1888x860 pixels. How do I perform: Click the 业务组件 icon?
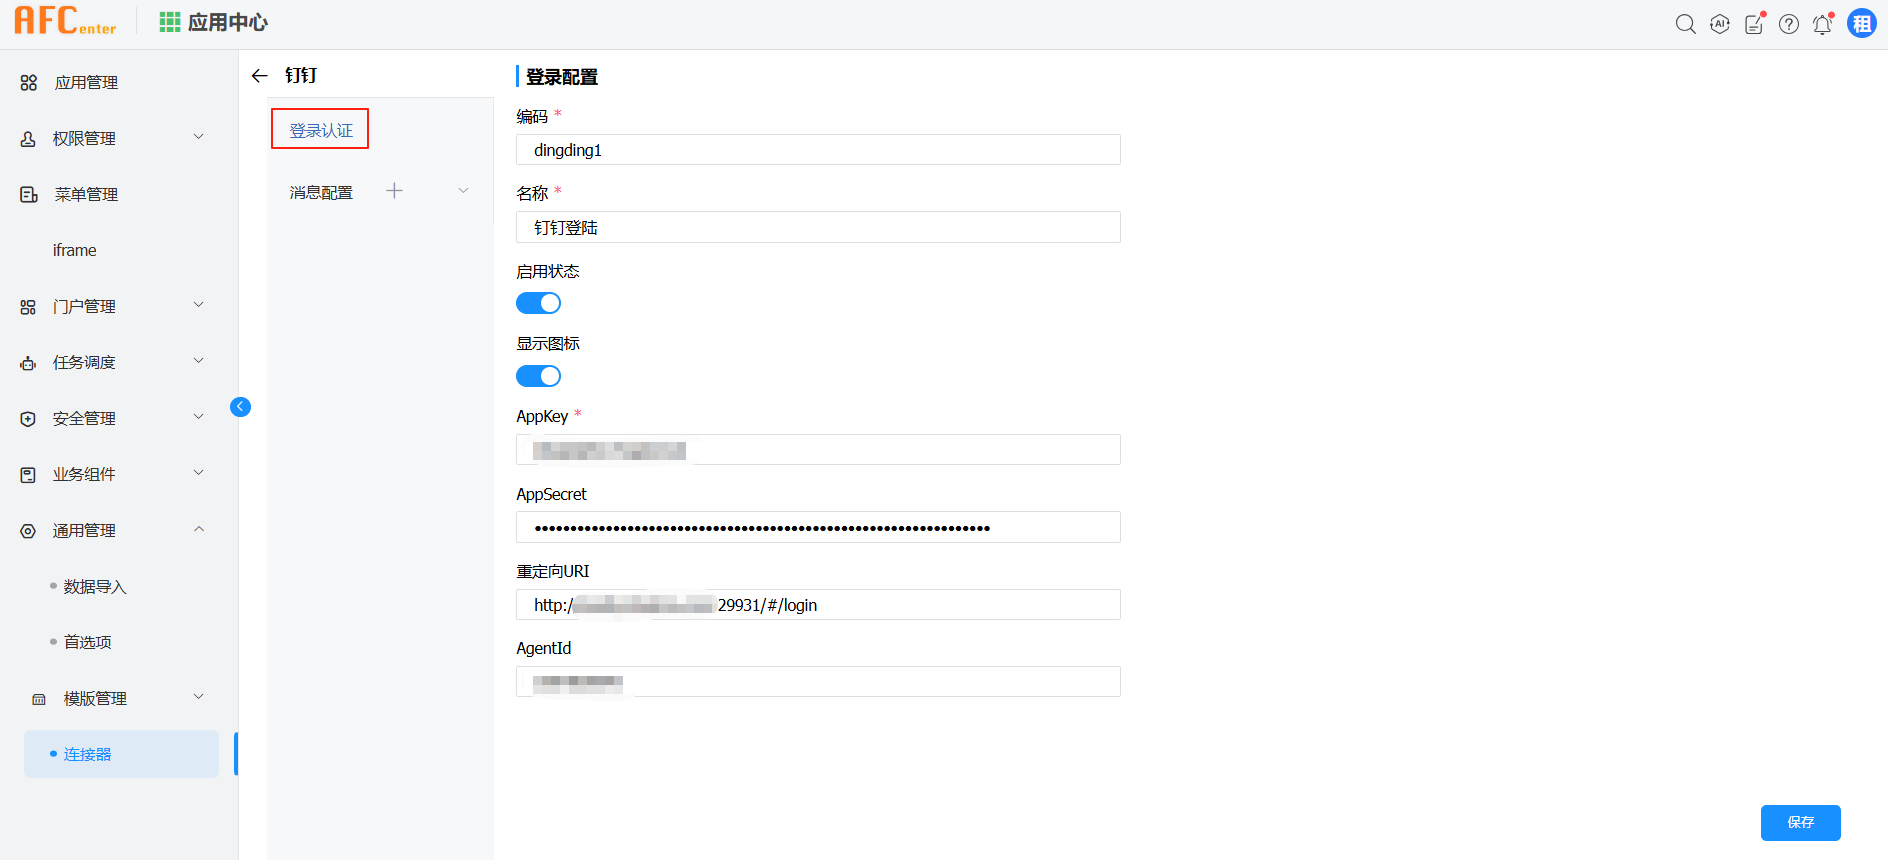[x=28, y=475]
